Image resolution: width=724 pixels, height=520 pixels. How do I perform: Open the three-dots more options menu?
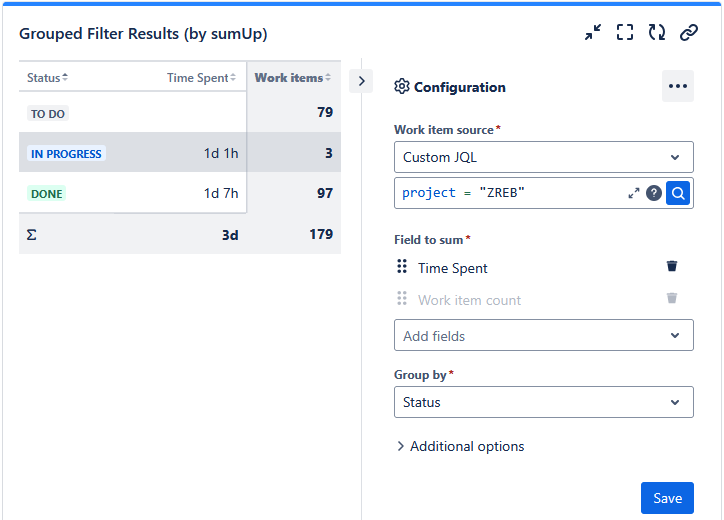tap(678, 86)
